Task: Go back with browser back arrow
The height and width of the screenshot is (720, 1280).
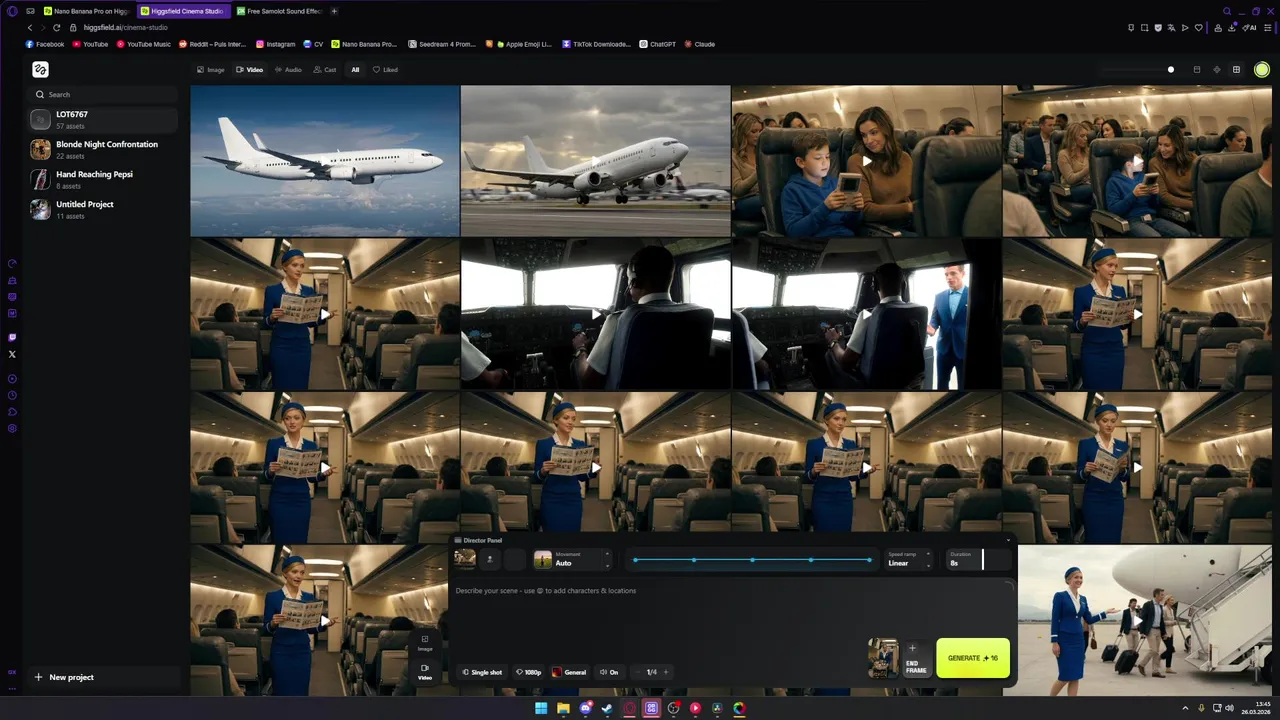Action: (30, 27)
